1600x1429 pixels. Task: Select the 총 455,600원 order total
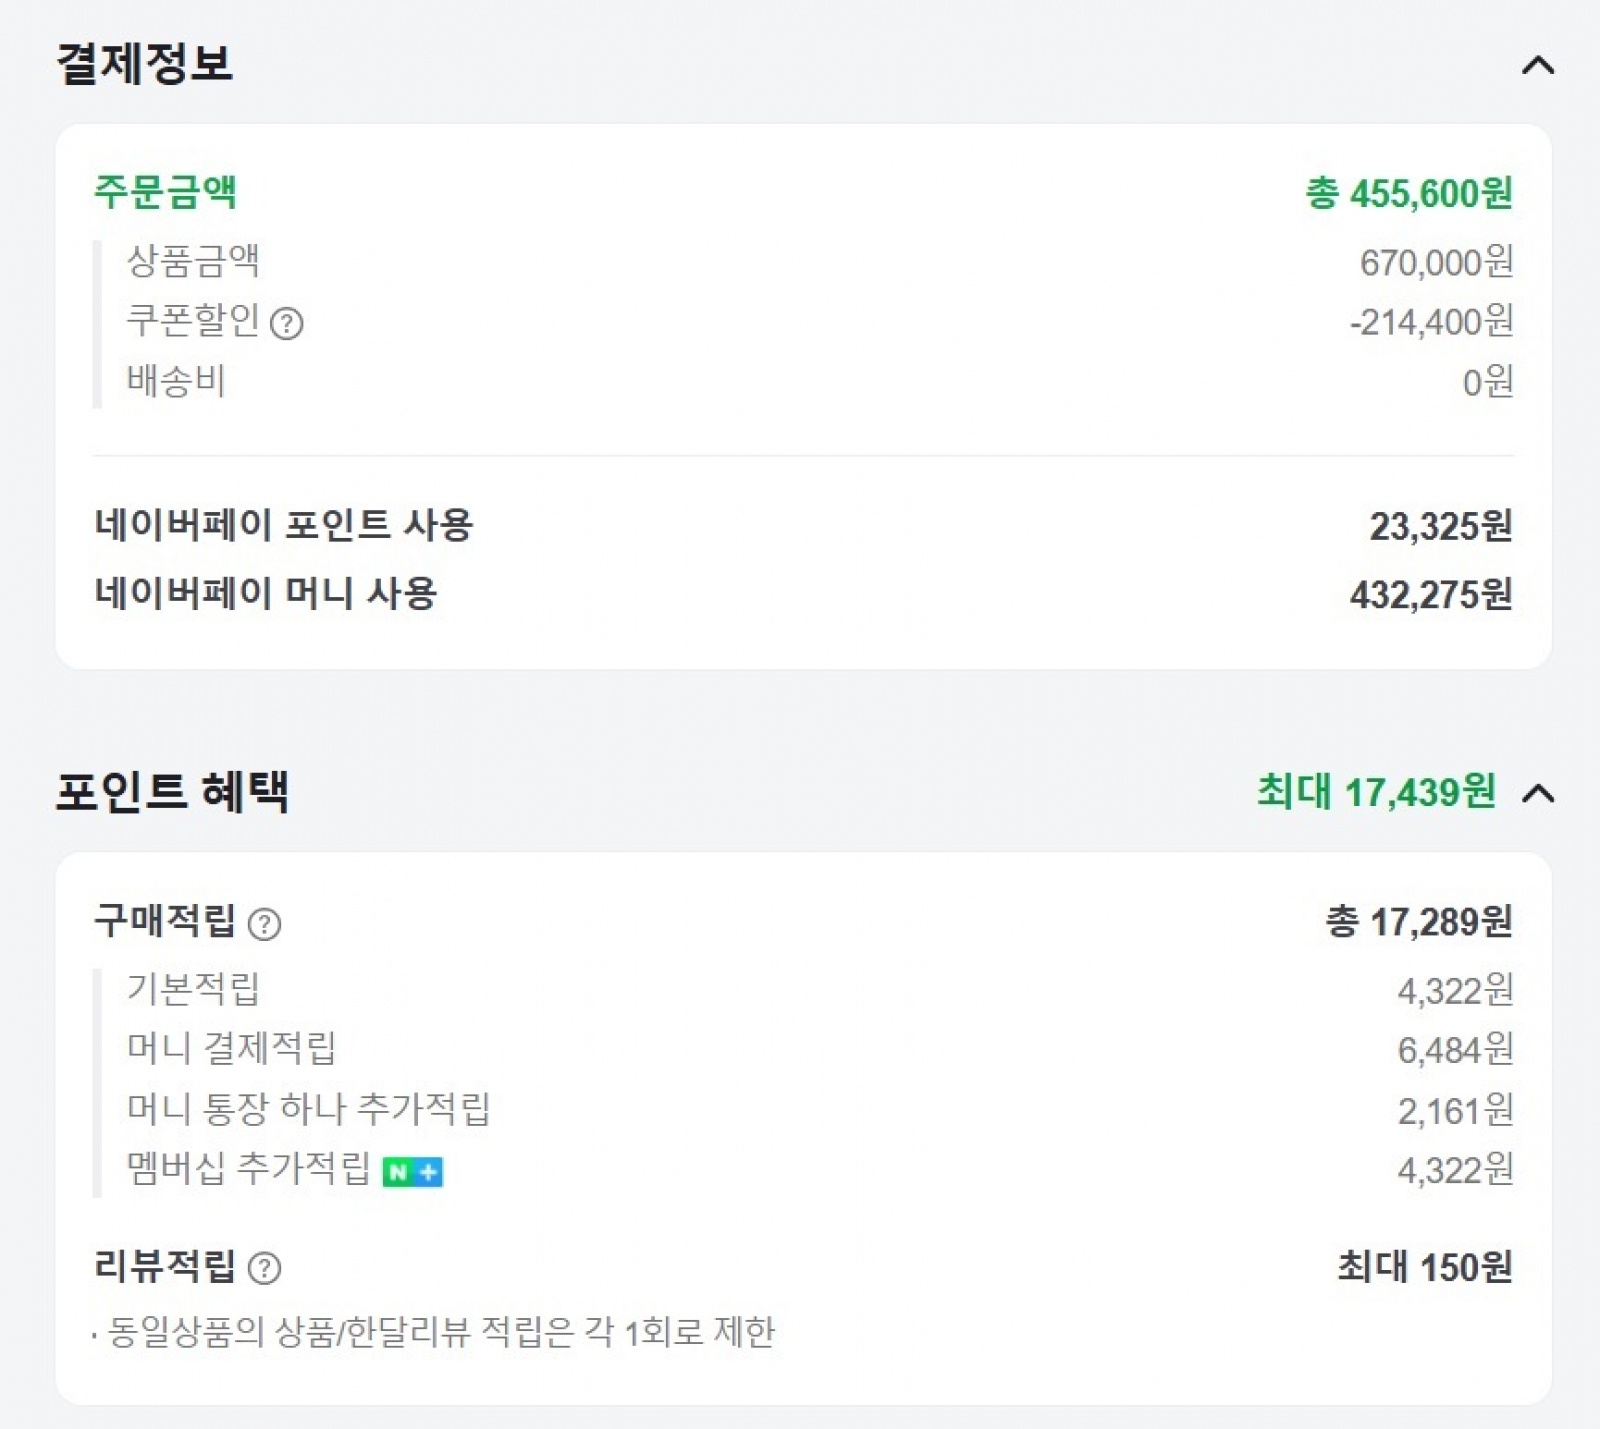tap(1409, 193)
